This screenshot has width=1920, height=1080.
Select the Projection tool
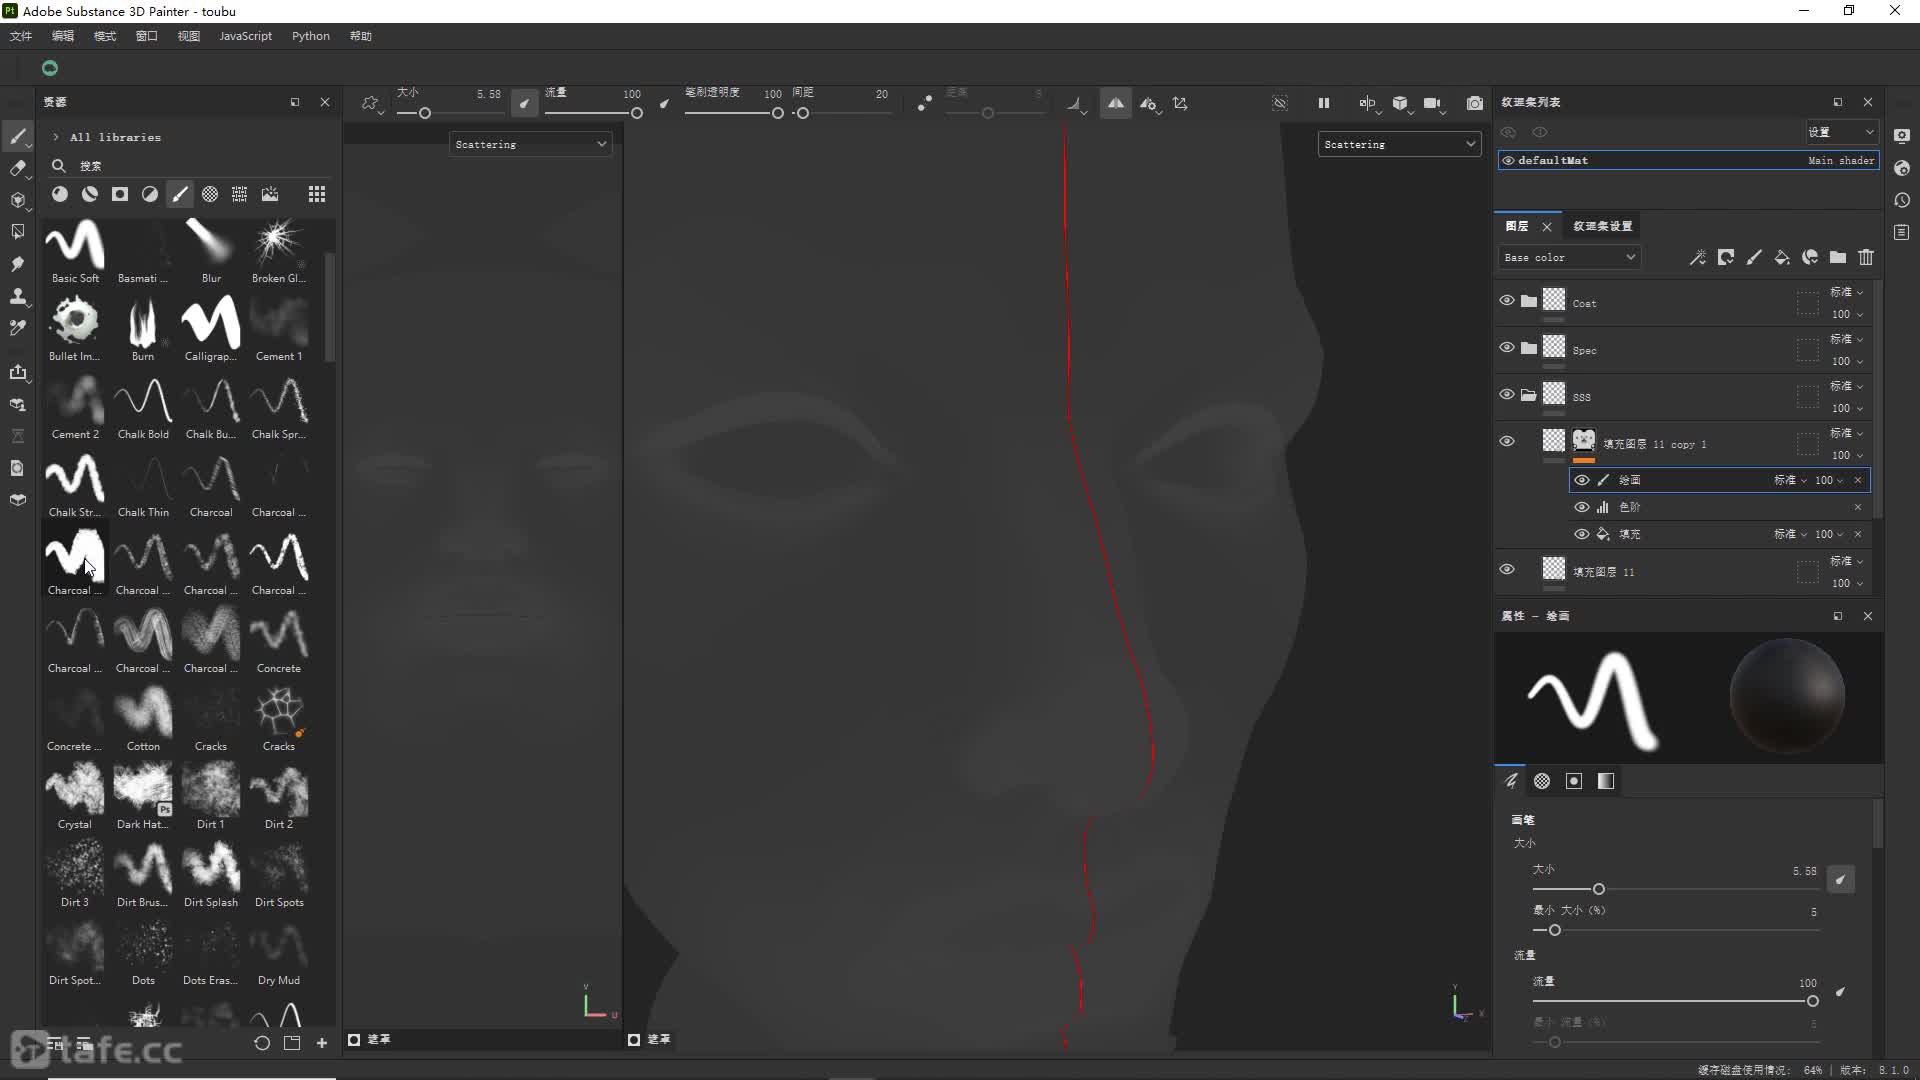18,200
